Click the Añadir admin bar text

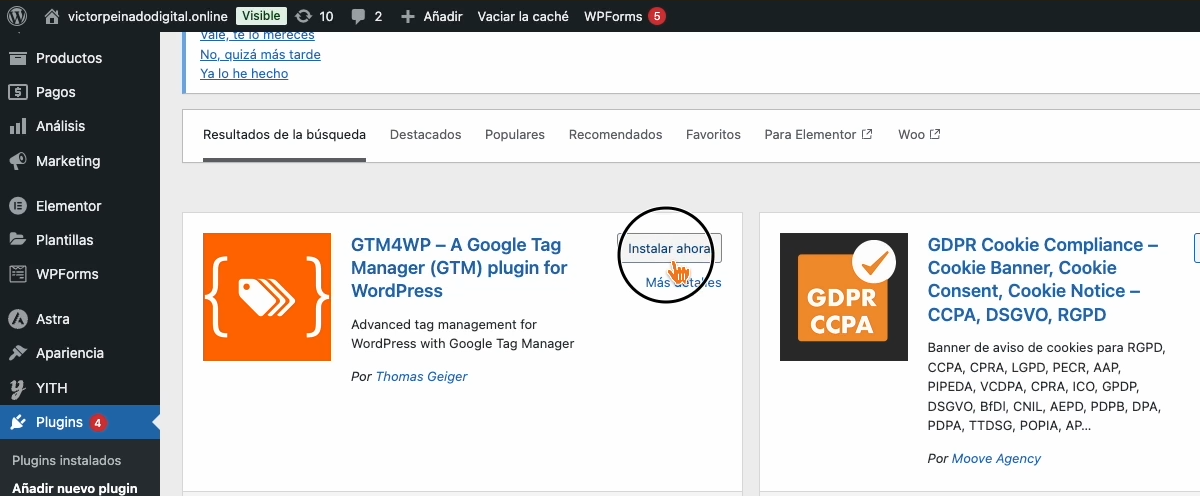click(442, 16)
